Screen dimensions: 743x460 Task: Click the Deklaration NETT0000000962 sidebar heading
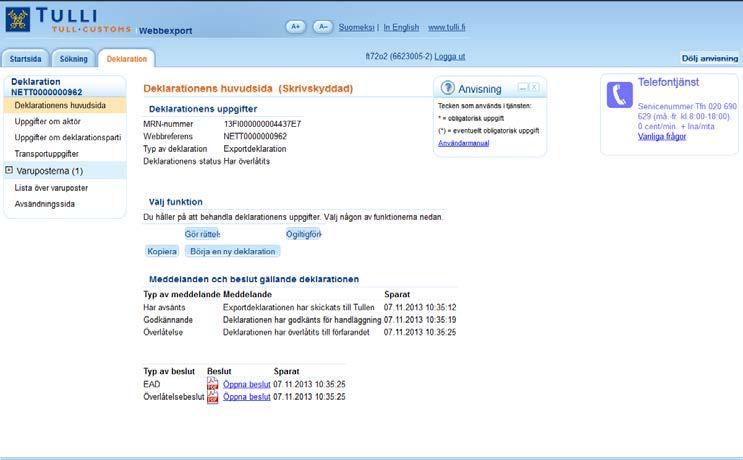46,87
